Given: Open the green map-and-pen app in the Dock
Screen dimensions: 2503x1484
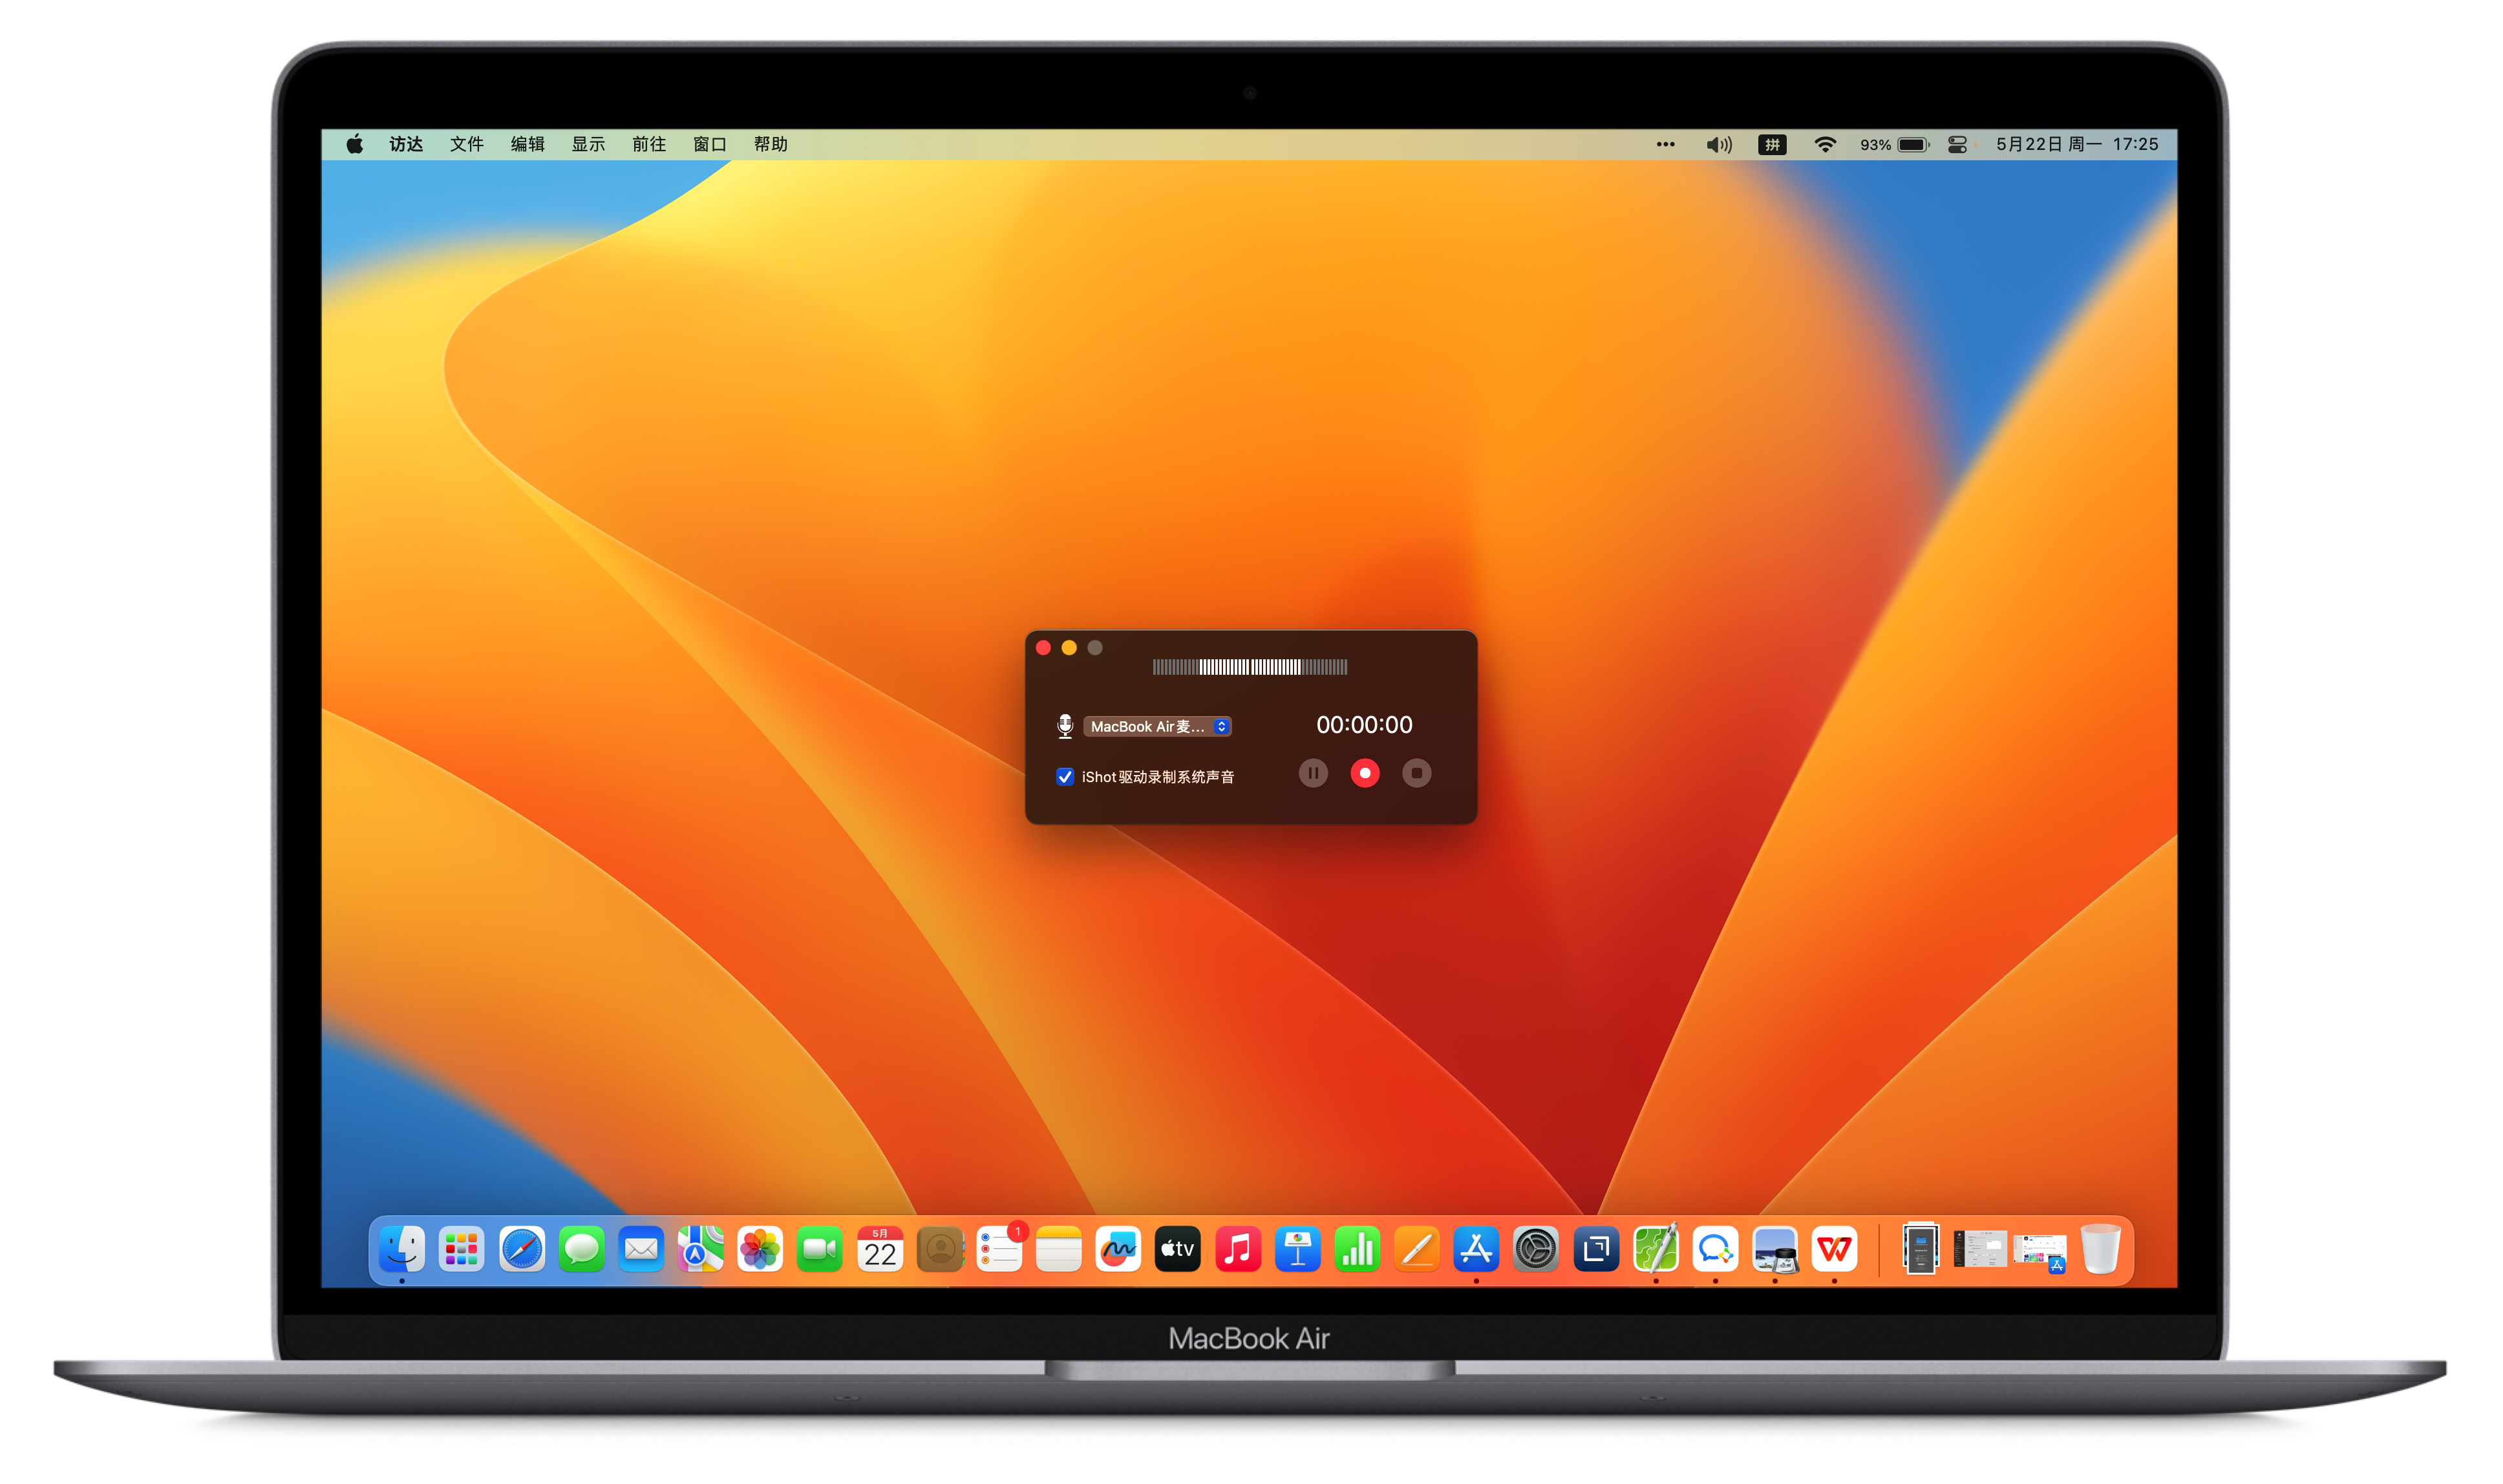Looking at the screenshot, I should pos(1656,1249).
